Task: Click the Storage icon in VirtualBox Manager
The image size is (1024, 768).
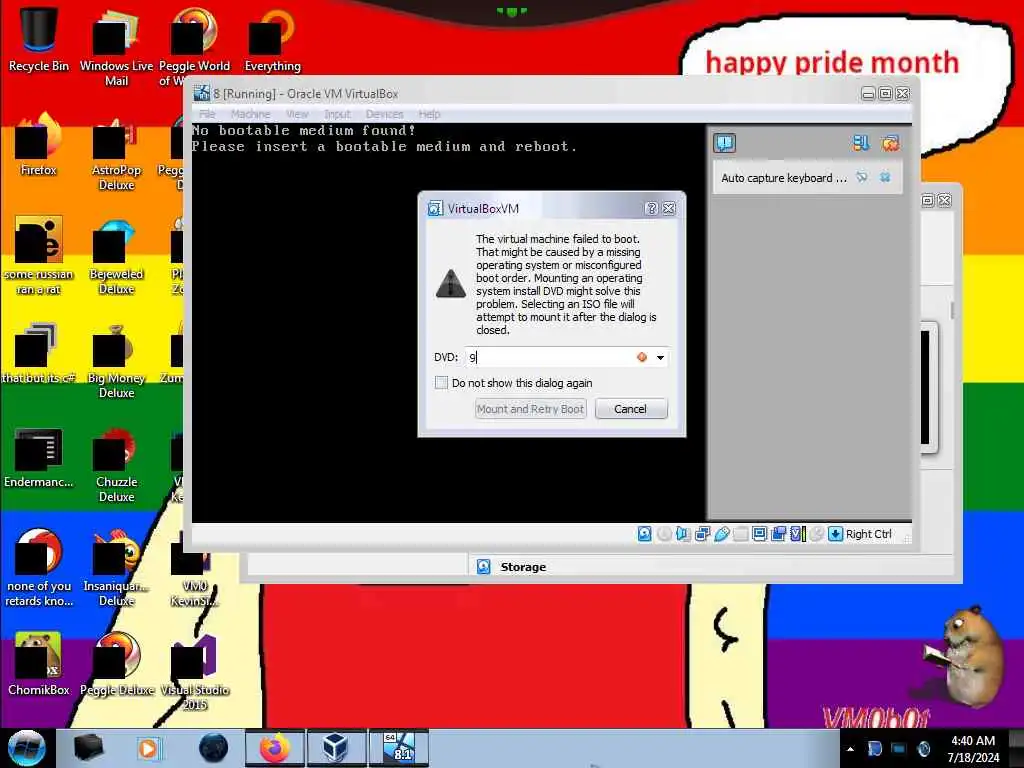Action: pyautogui.click(x=483, y=567)
